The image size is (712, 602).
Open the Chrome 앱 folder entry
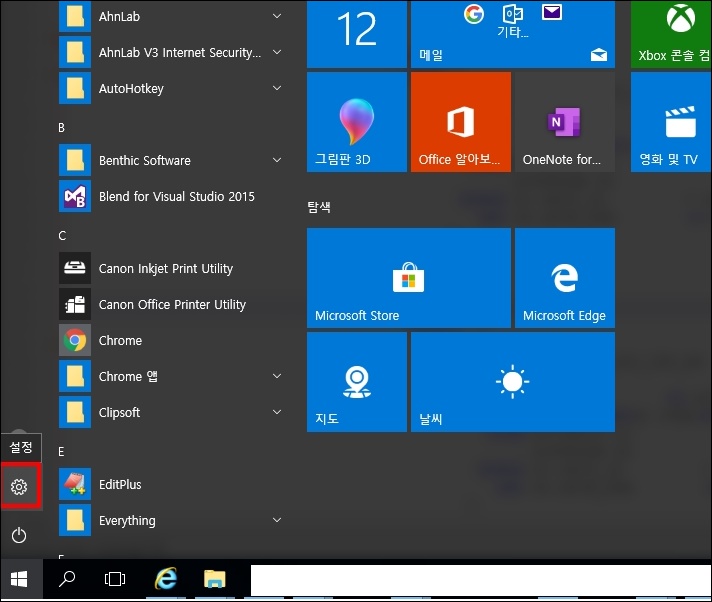click(173, 376)
